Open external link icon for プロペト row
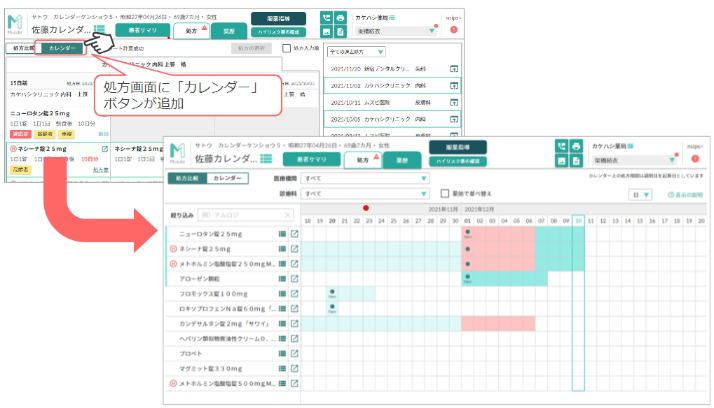Screen dimensions: 714x408 tap(295, 353)
